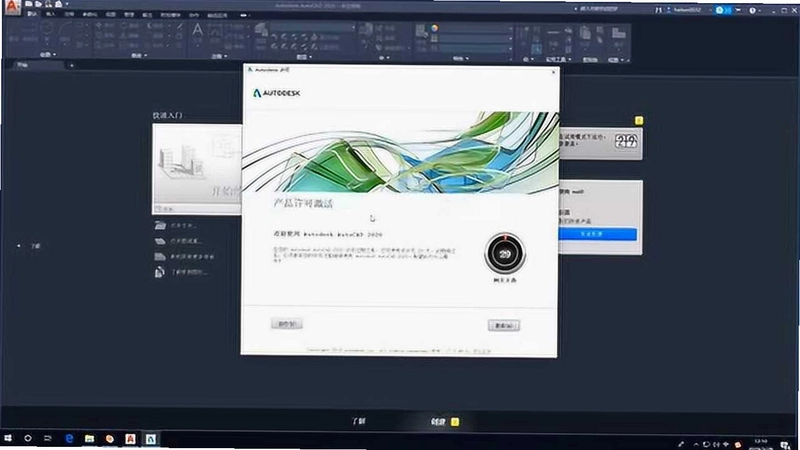Open File Explorer from the taskbar

click(89, 438)
